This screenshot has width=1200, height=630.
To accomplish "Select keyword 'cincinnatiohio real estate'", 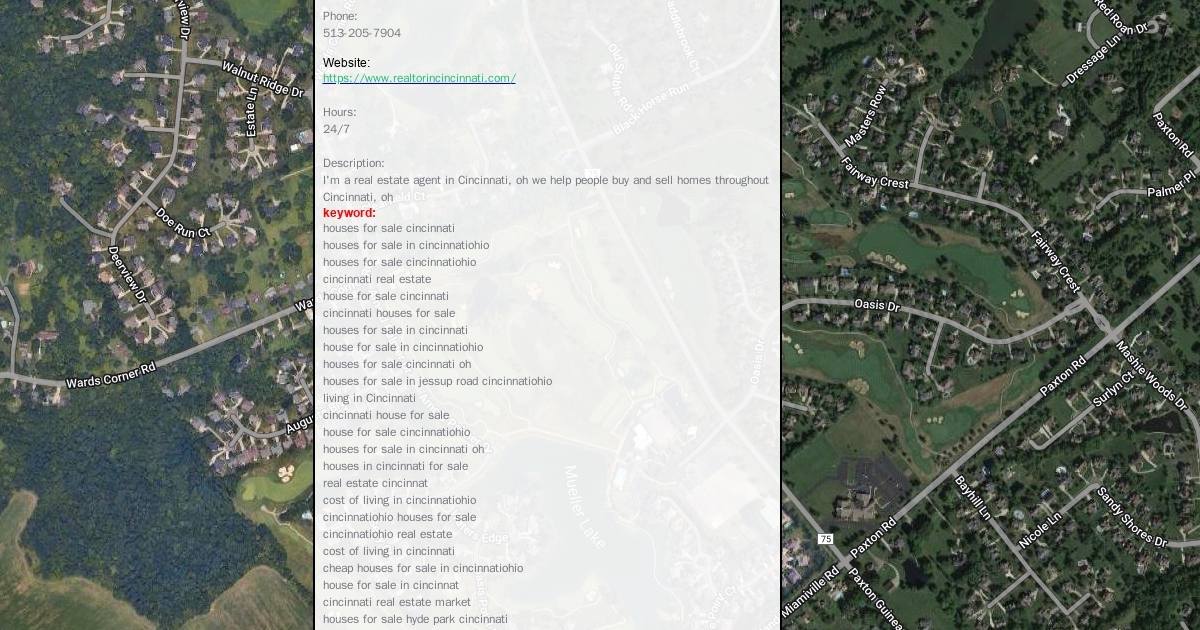I will (x=387, y=534).
